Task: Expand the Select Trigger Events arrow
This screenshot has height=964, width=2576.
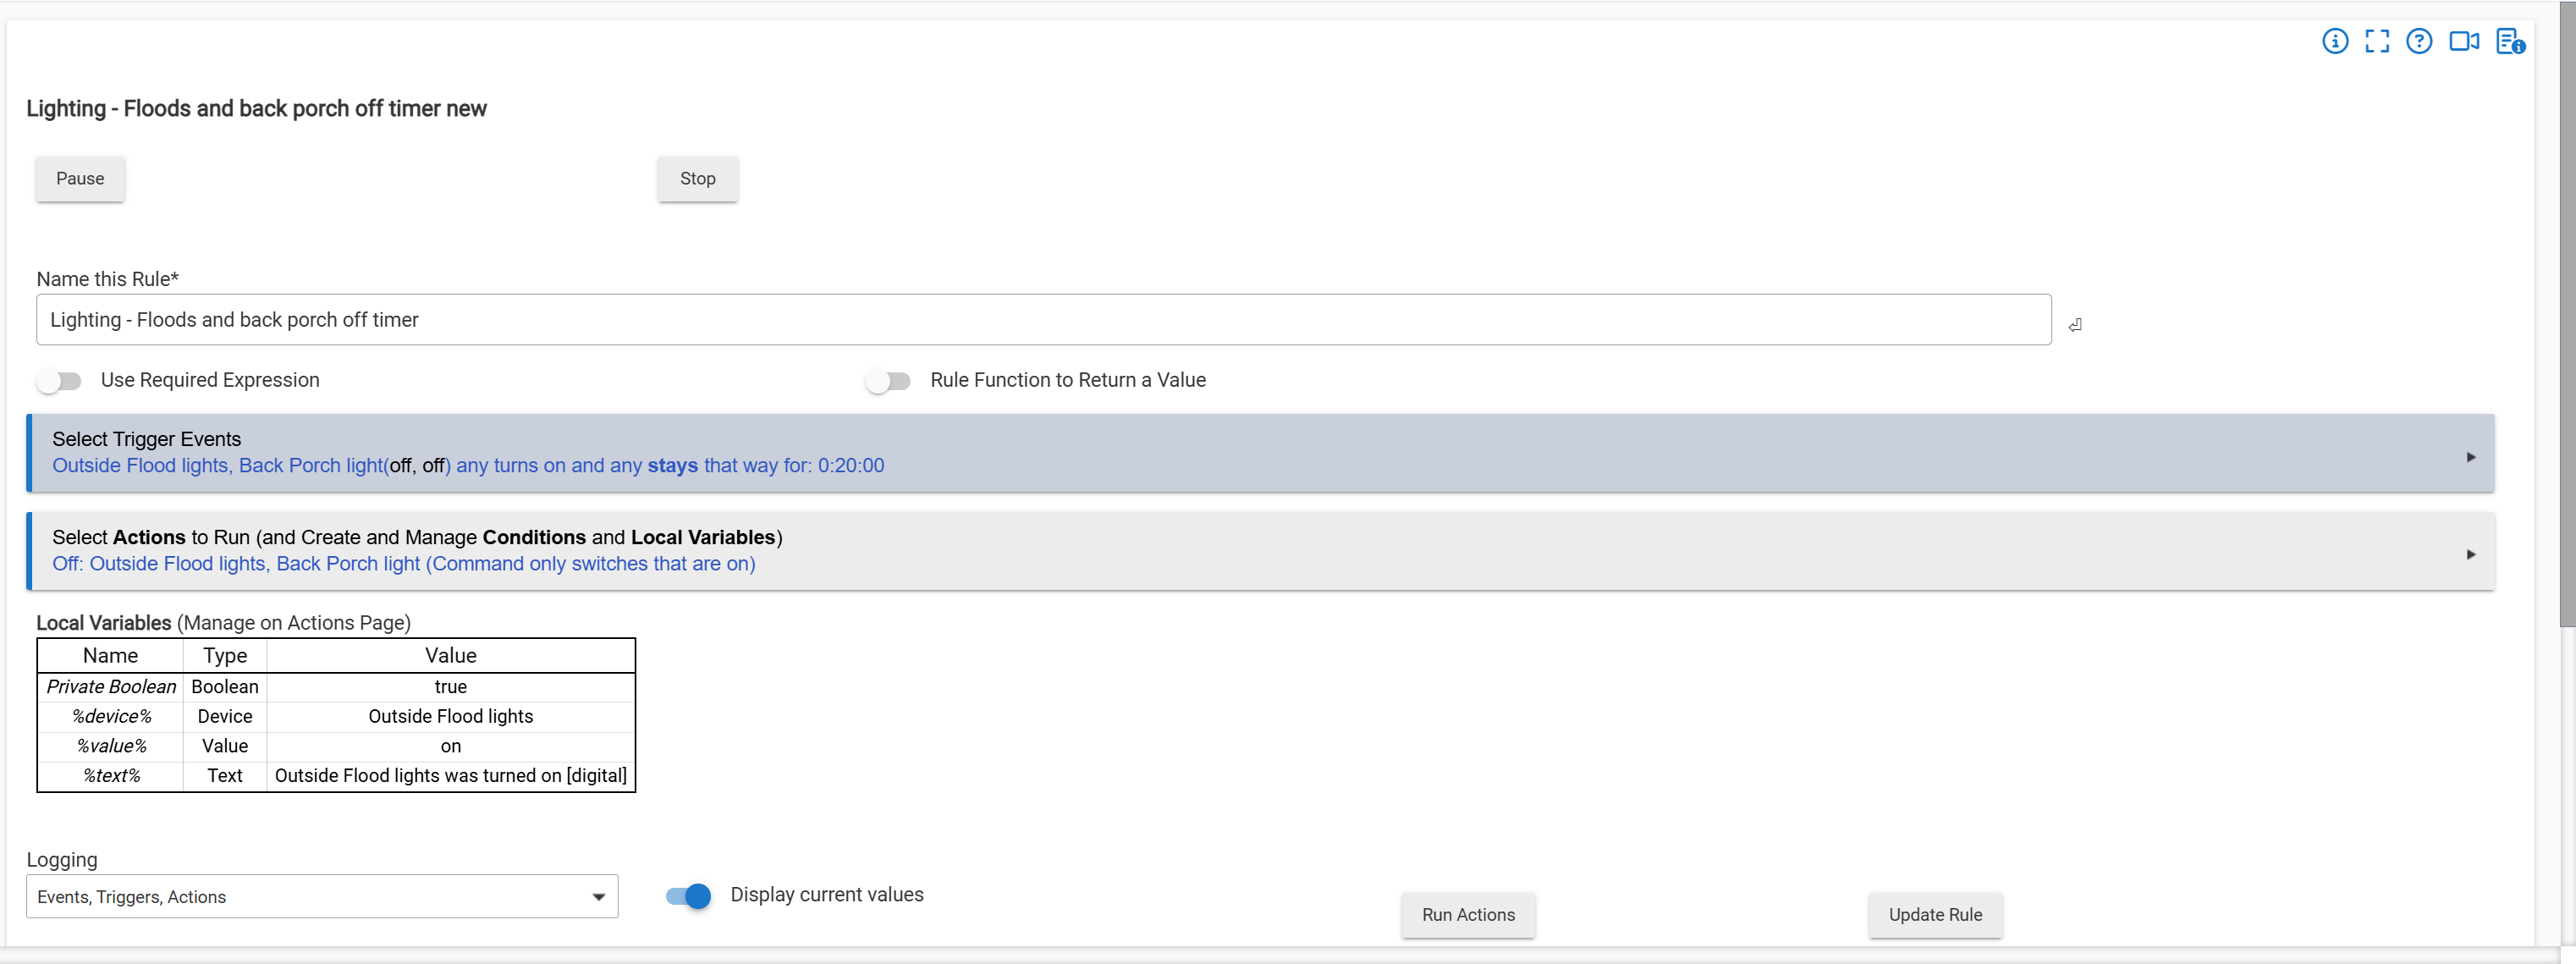Action: click(2470, 457)
